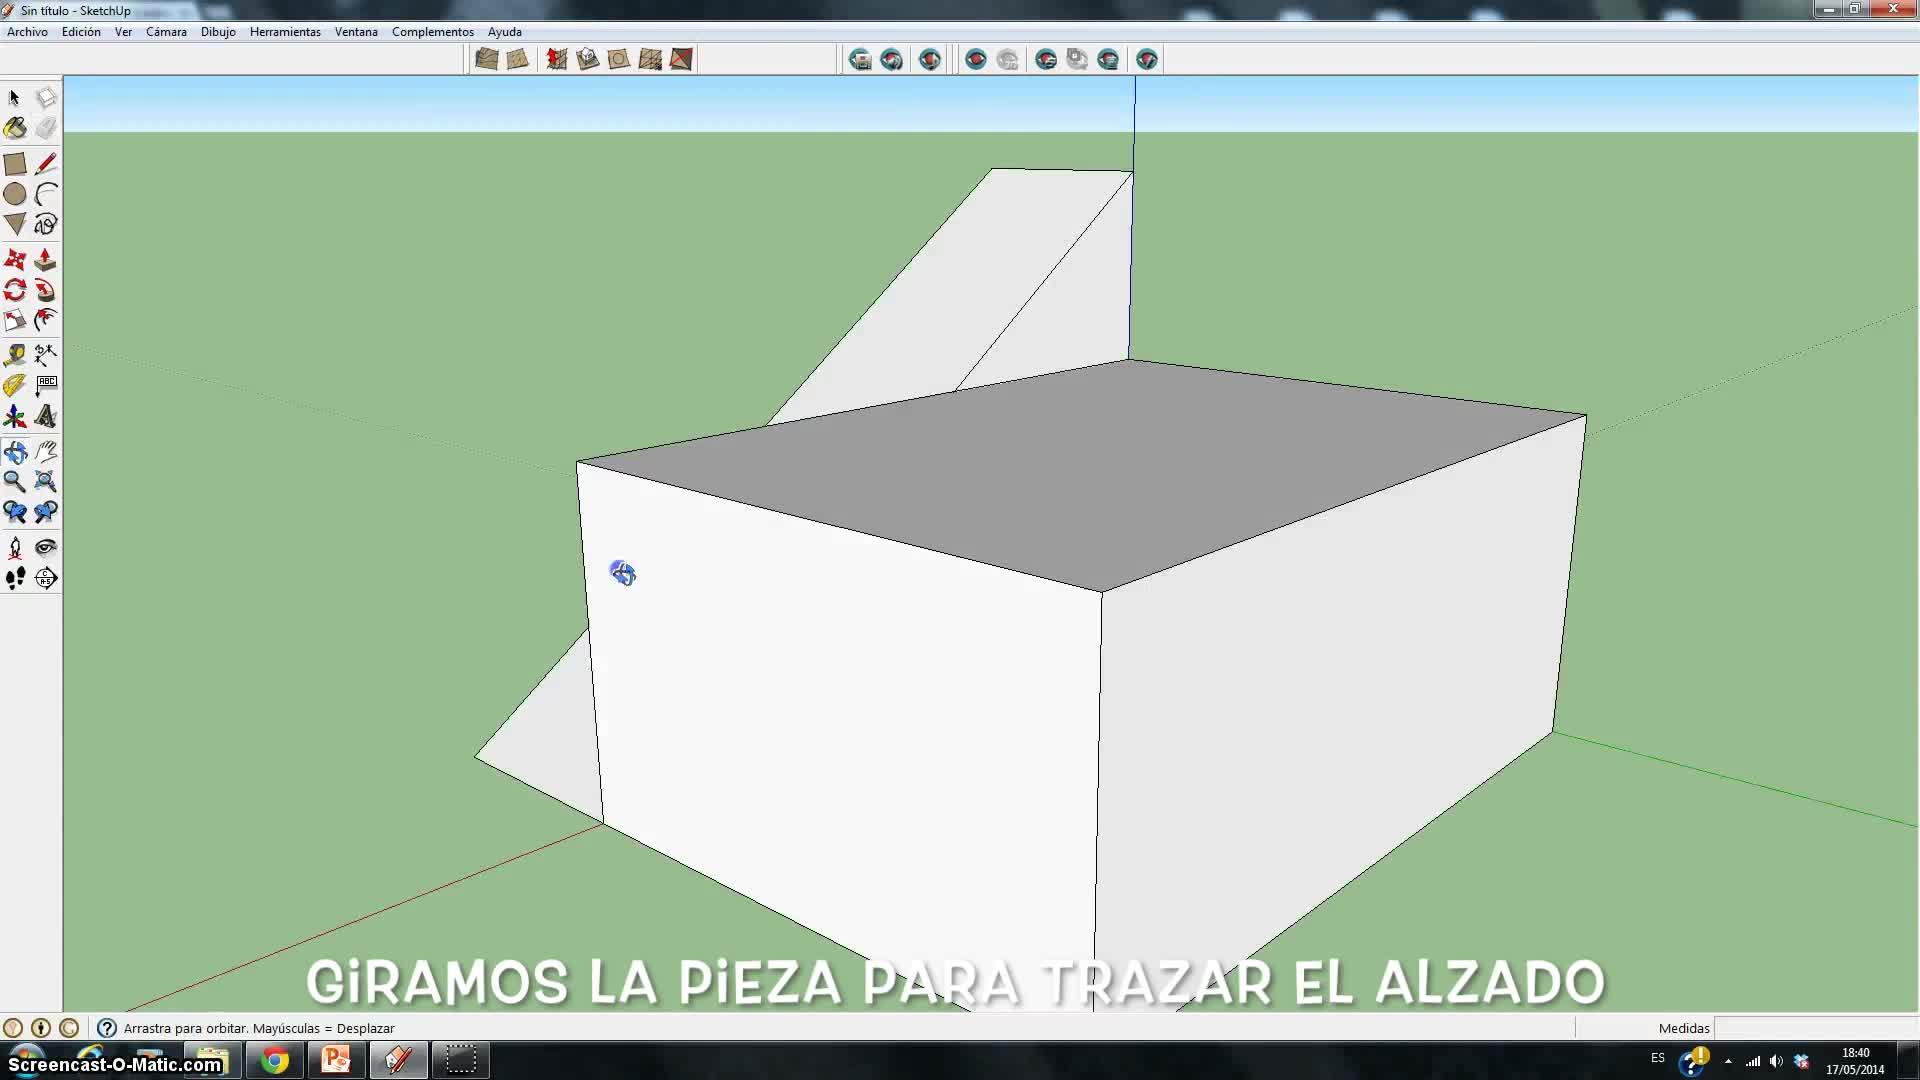Click the Zoom Extents tool

point(46,482)
